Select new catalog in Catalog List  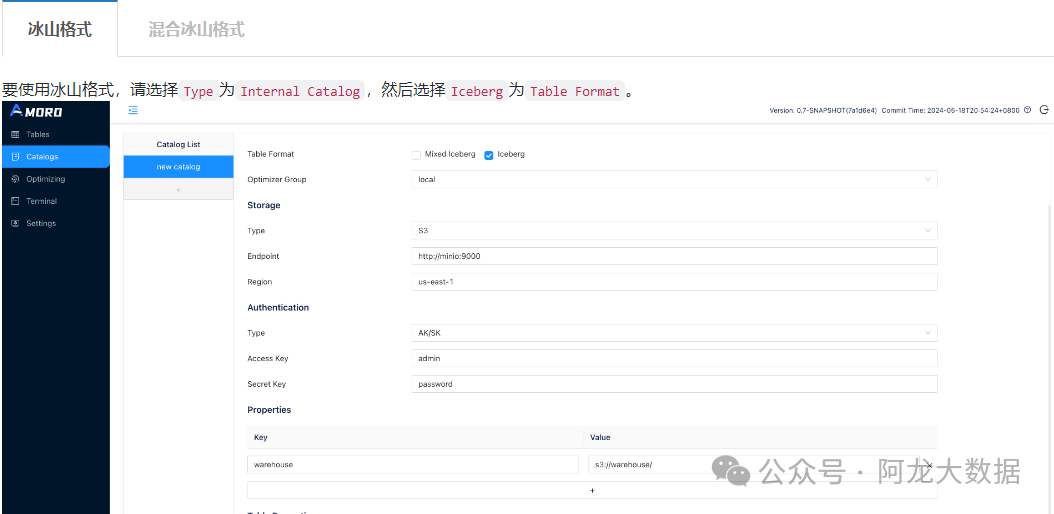[178, 167]
